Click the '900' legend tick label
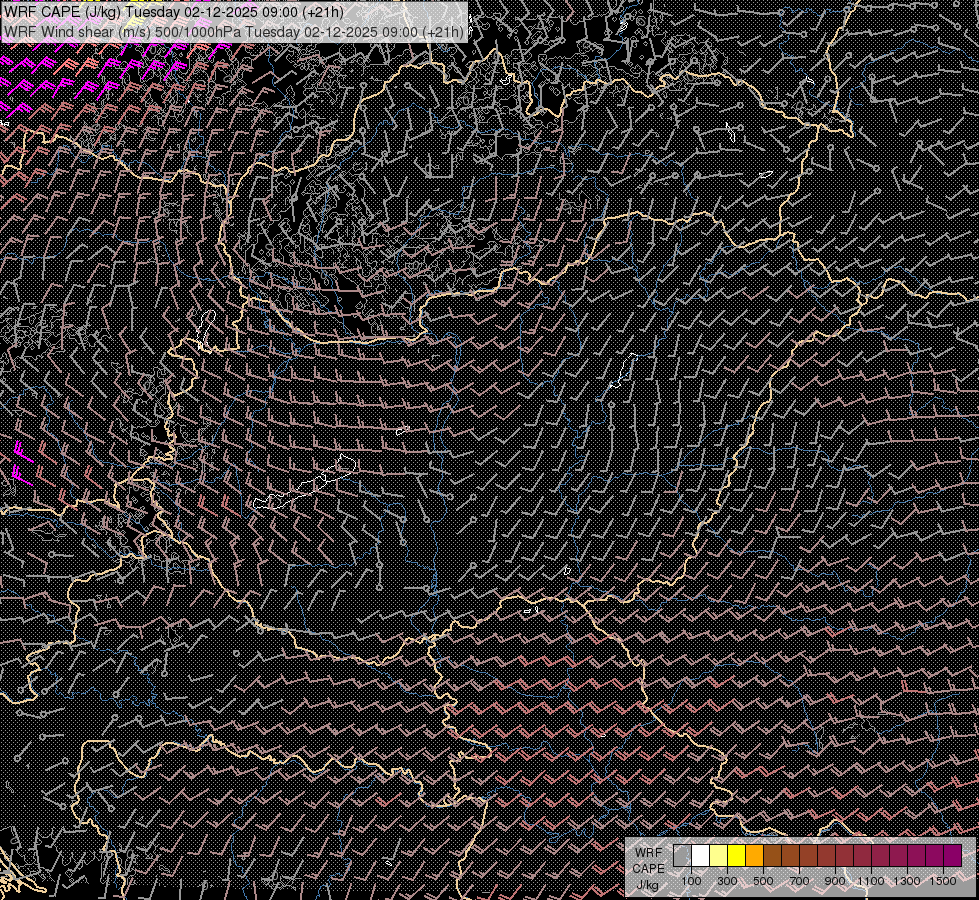This screenshot has height=900, width=979. pyautogui.click(x=835, y=881)
